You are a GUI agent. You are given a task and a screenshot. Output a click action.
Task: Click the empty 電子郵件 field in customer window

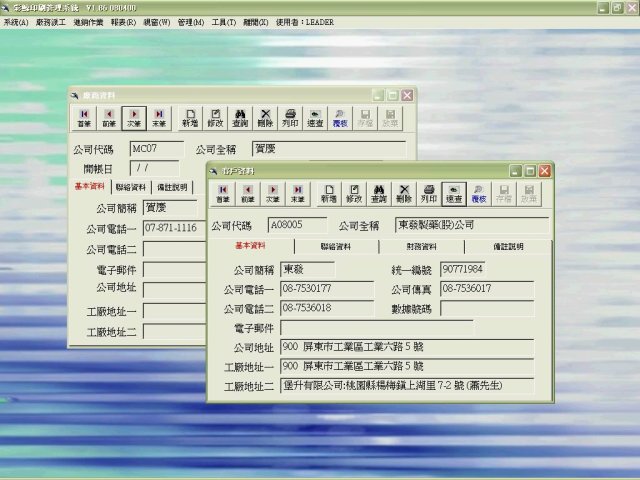(376, 327)
